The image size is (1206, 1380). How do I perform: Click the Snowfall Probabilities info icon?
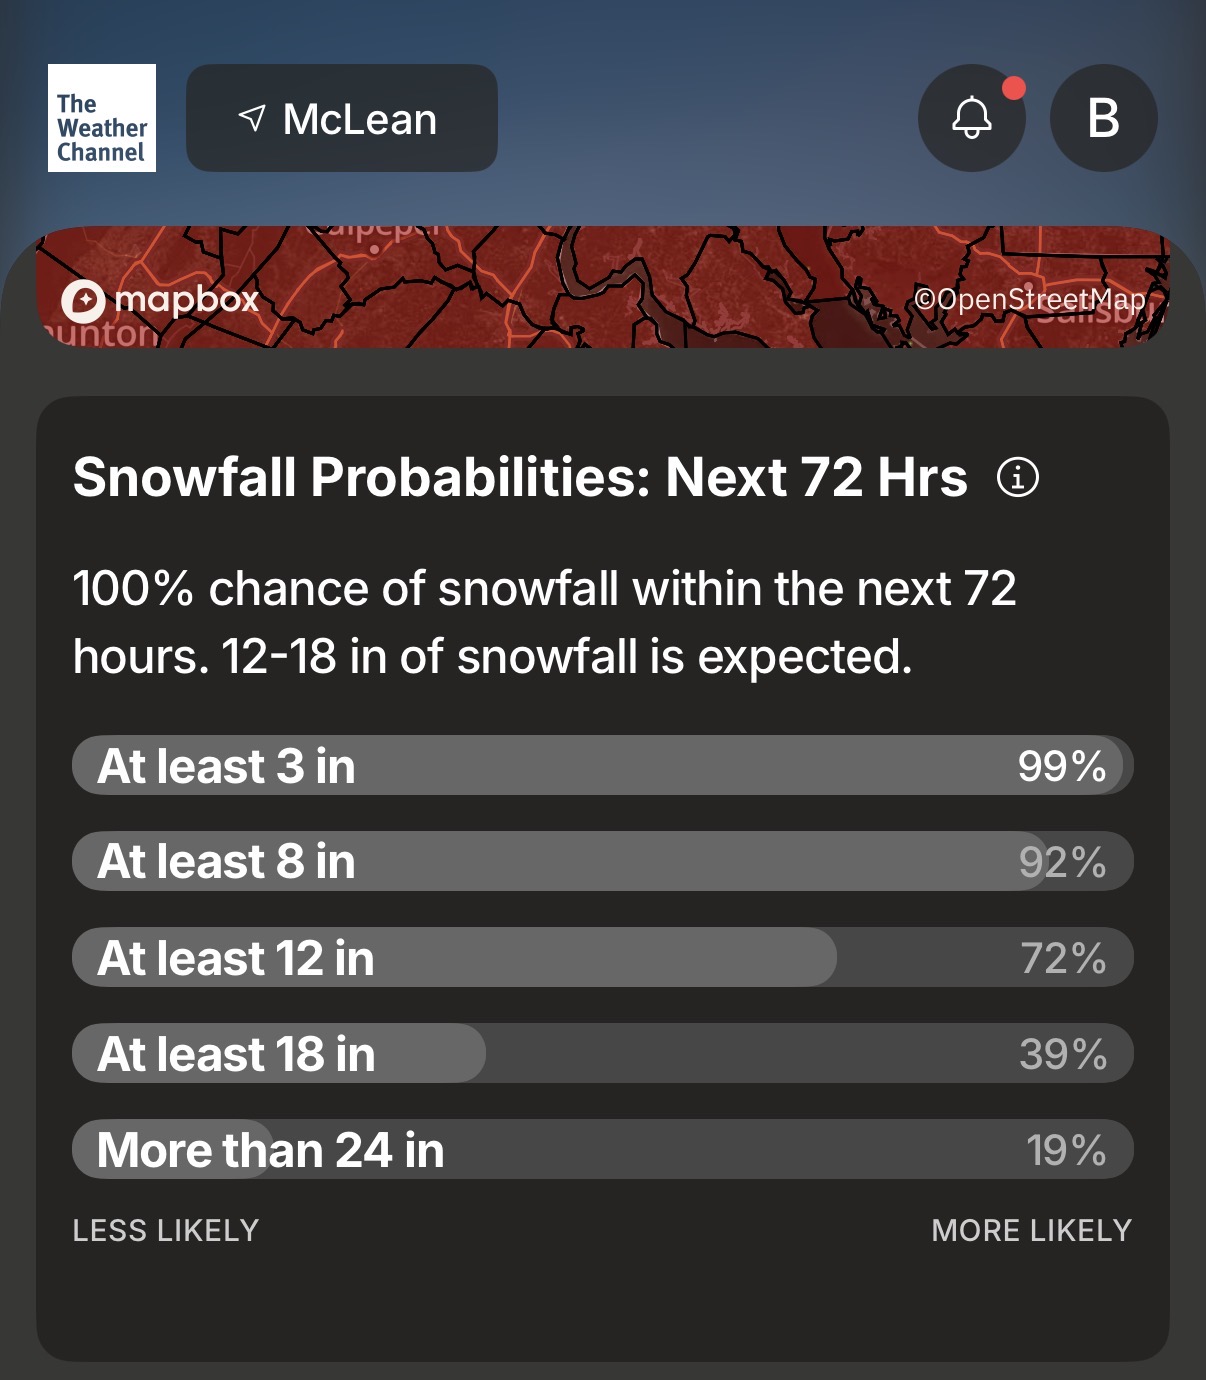[1018, 477]
